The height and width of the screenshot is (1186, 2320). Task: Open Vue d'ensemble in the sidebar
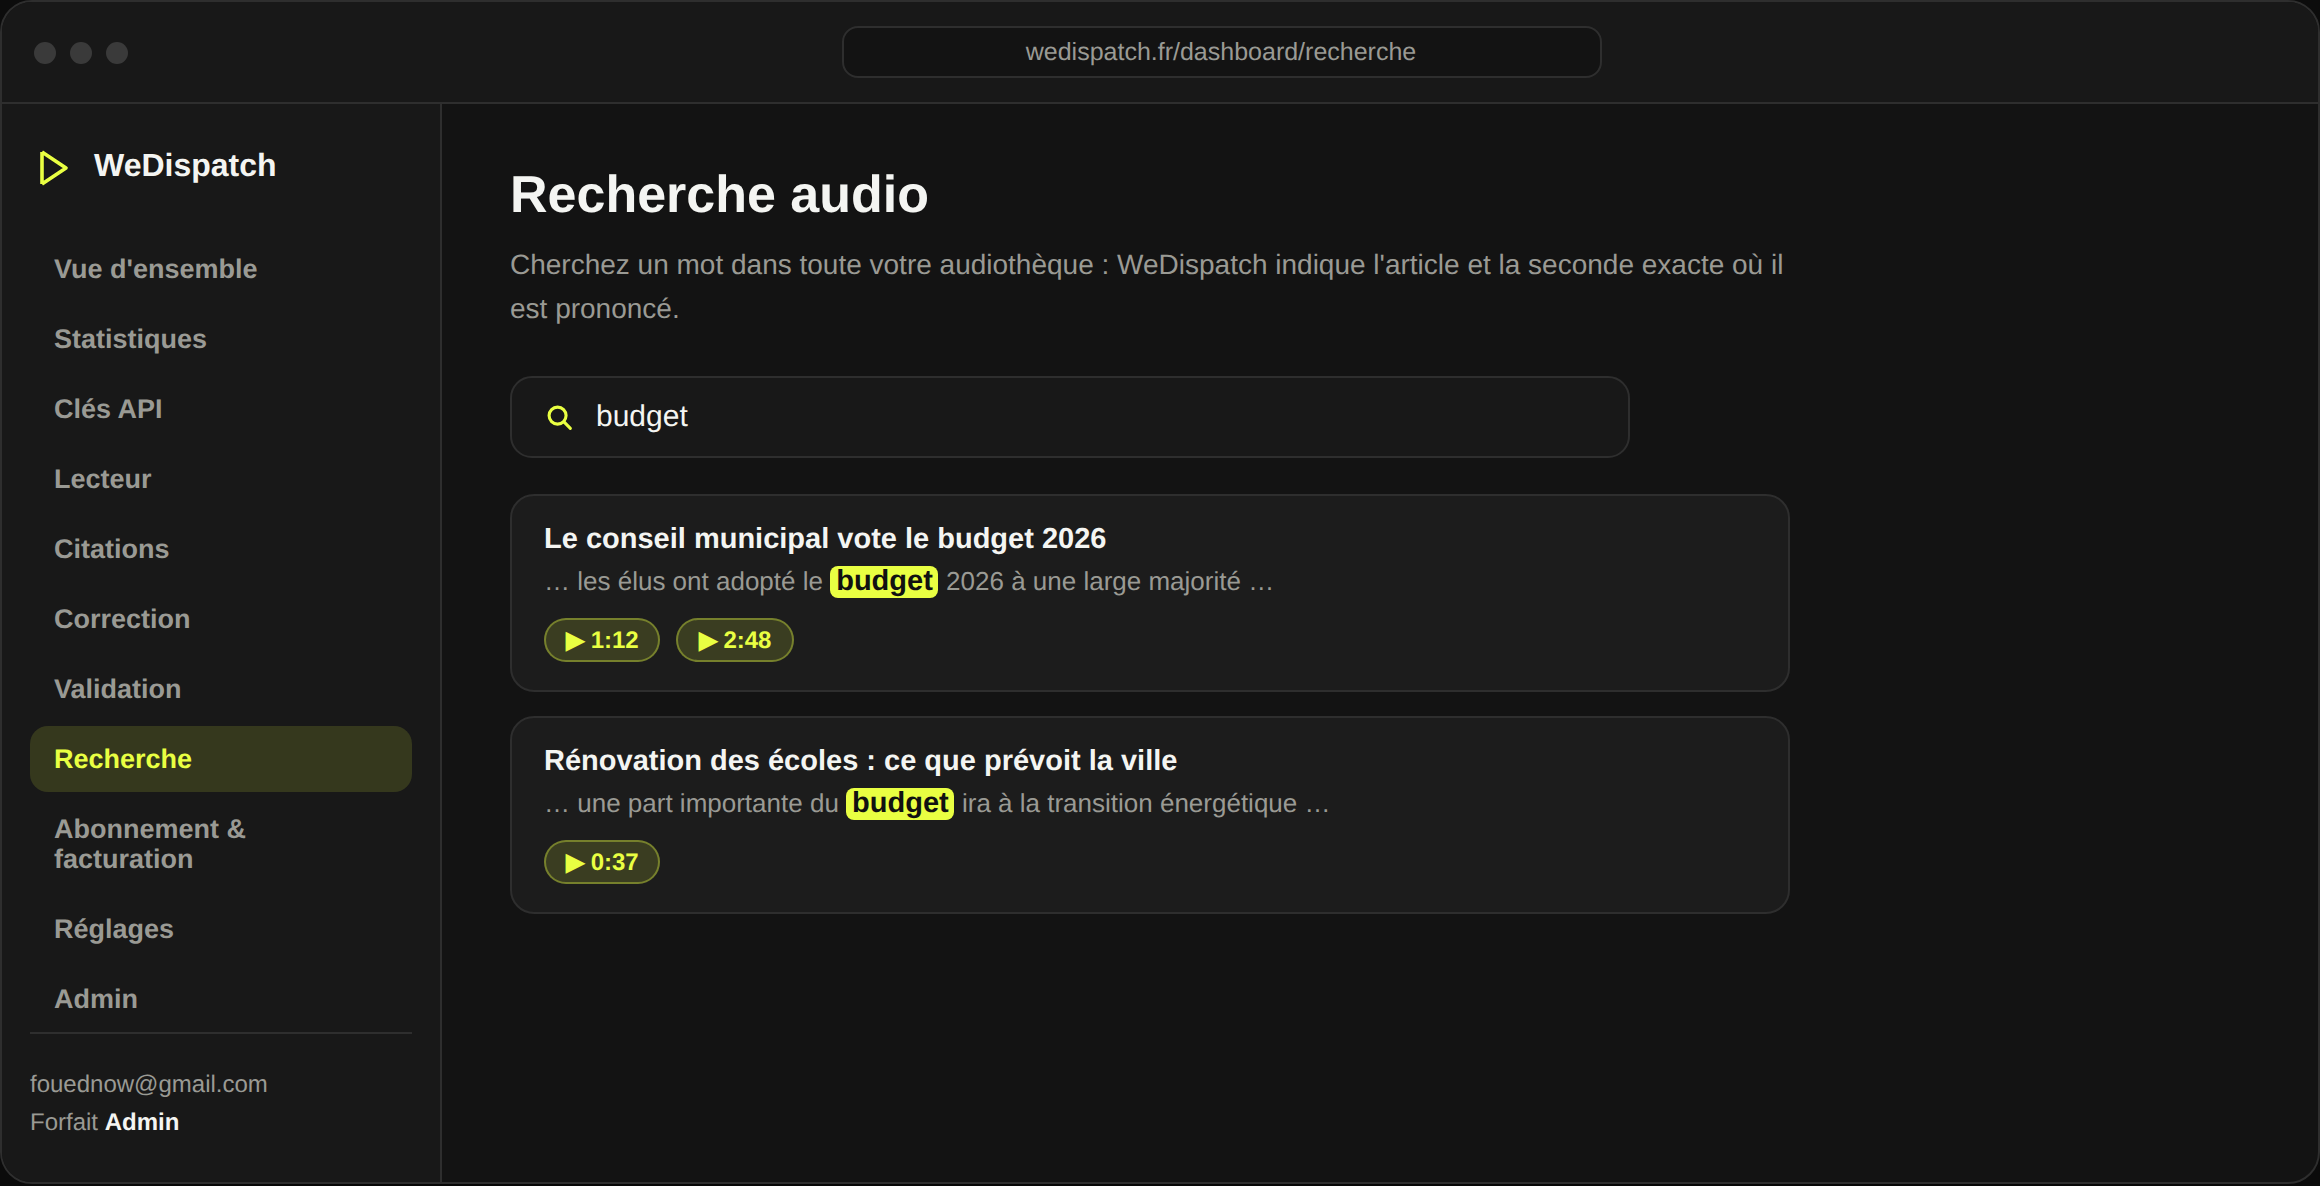point(221,269)
